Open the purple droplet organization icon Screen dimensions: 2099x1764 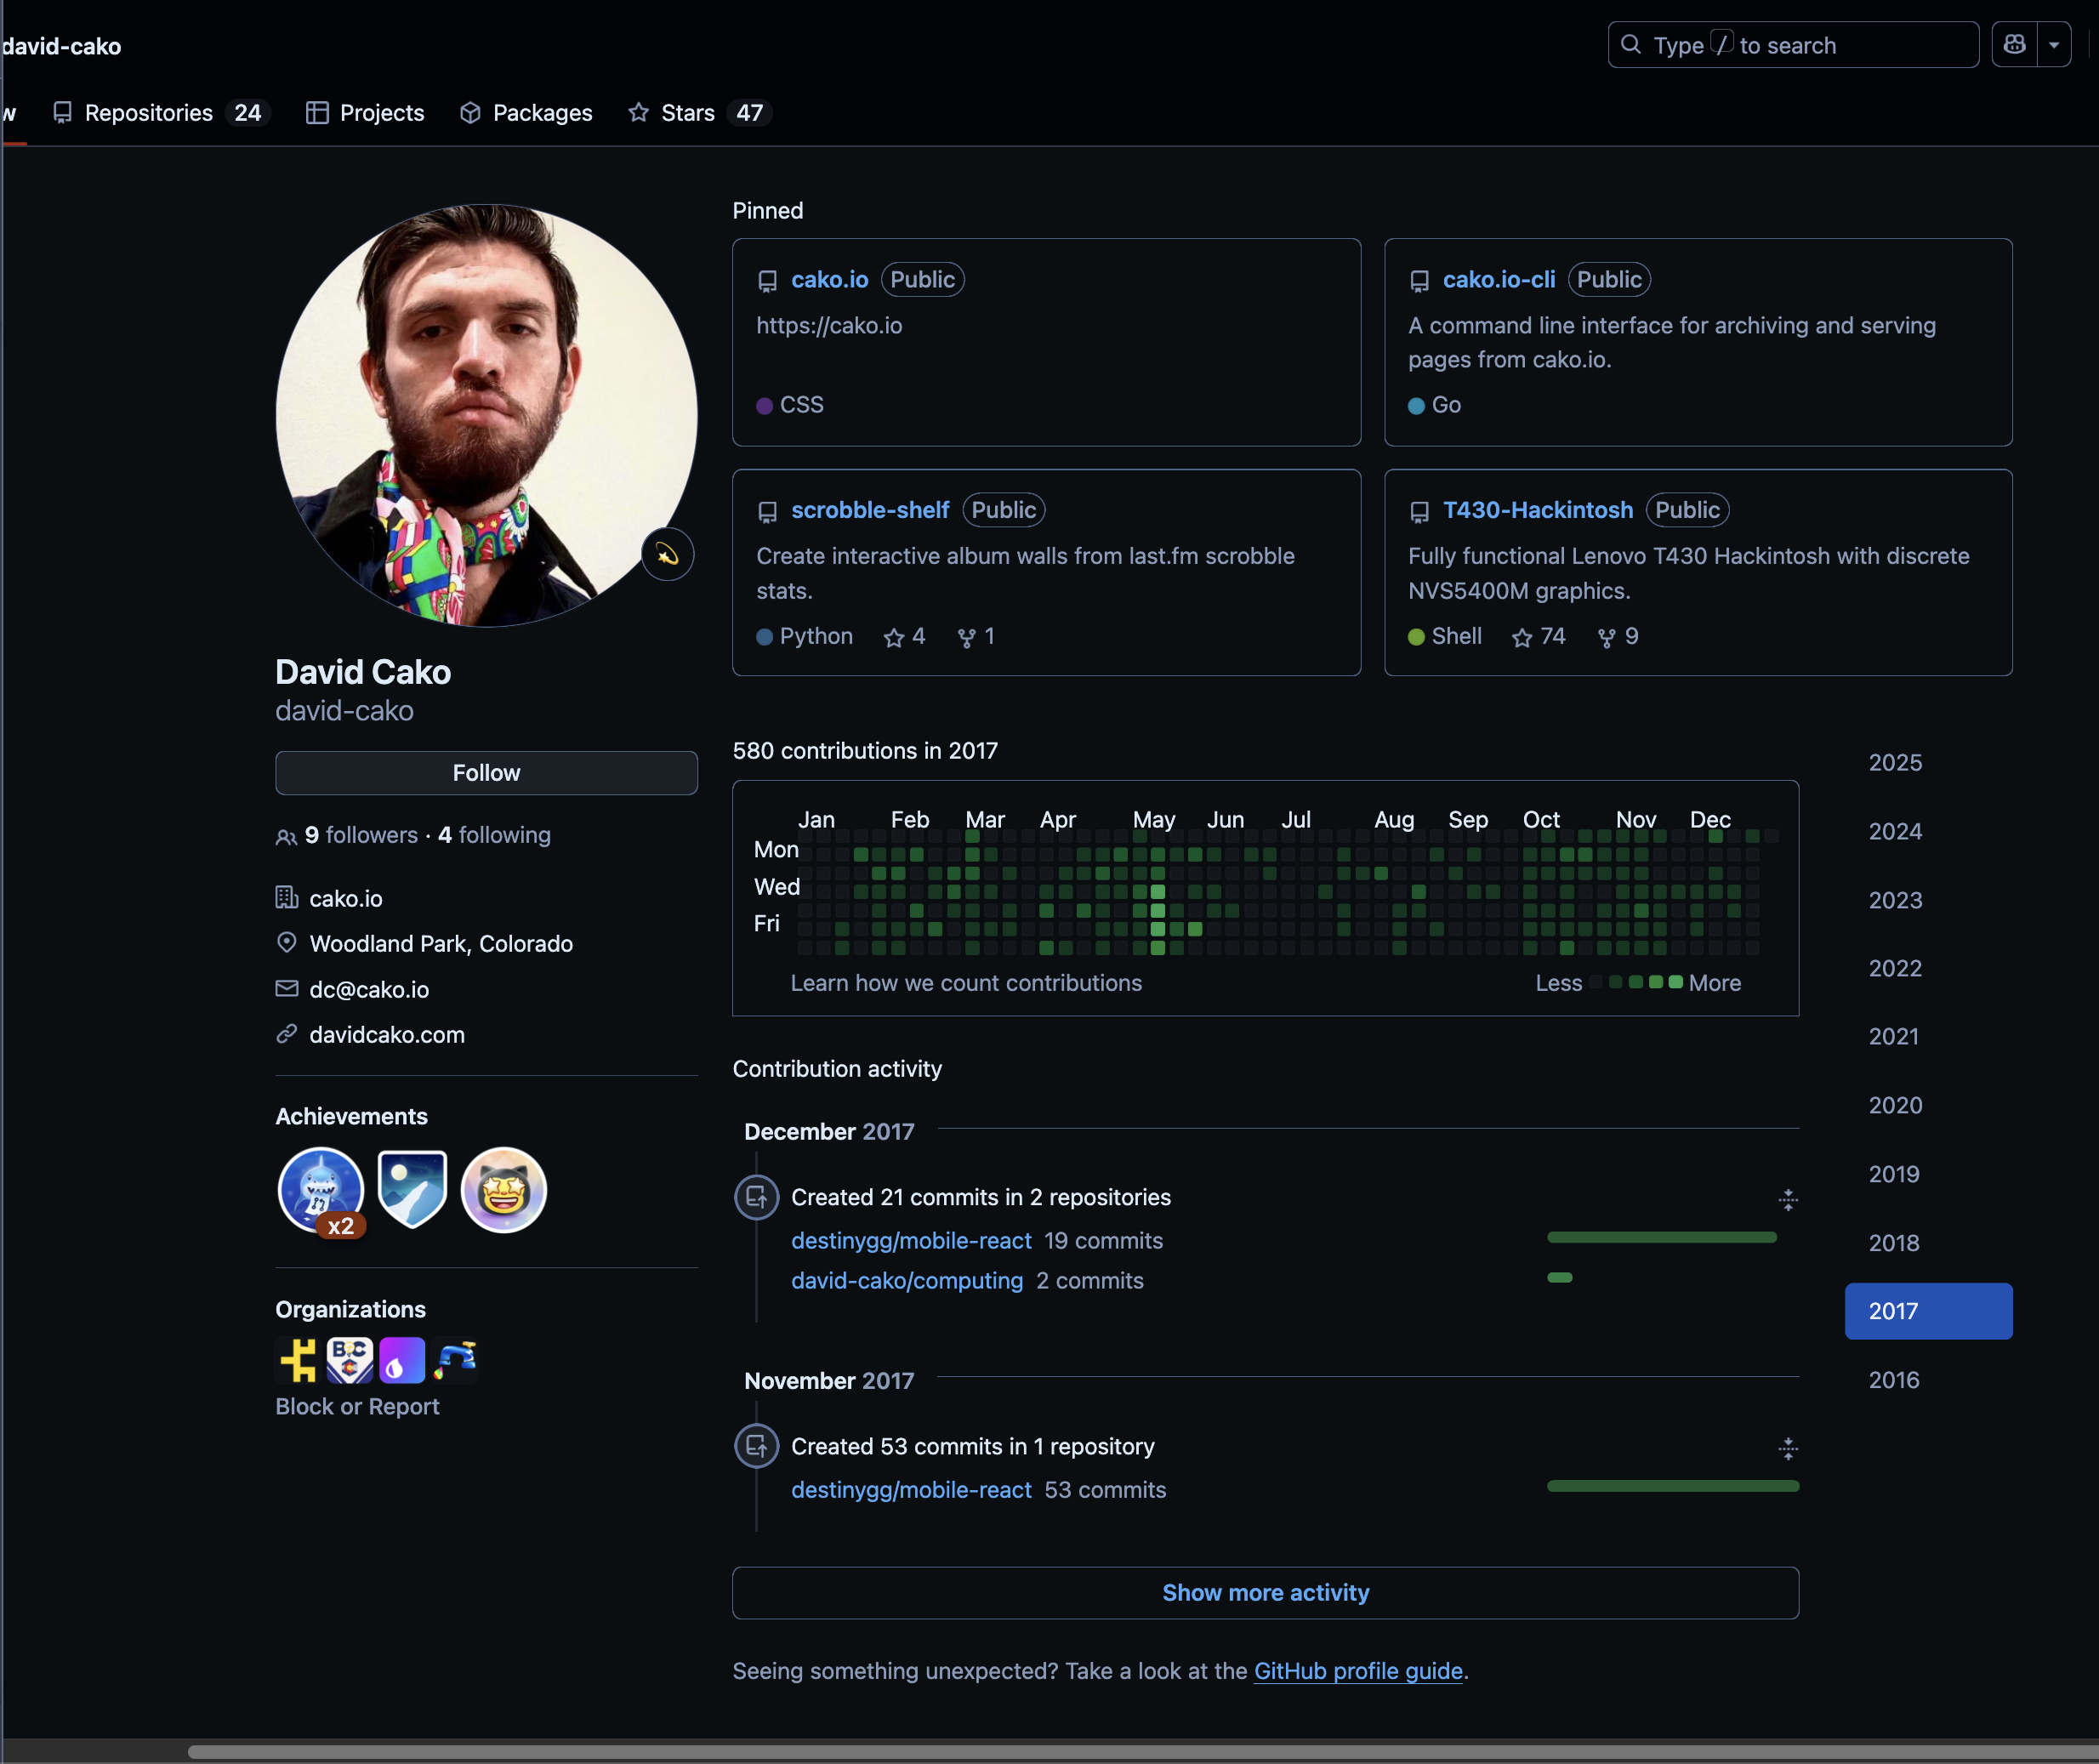(402, 1360)
